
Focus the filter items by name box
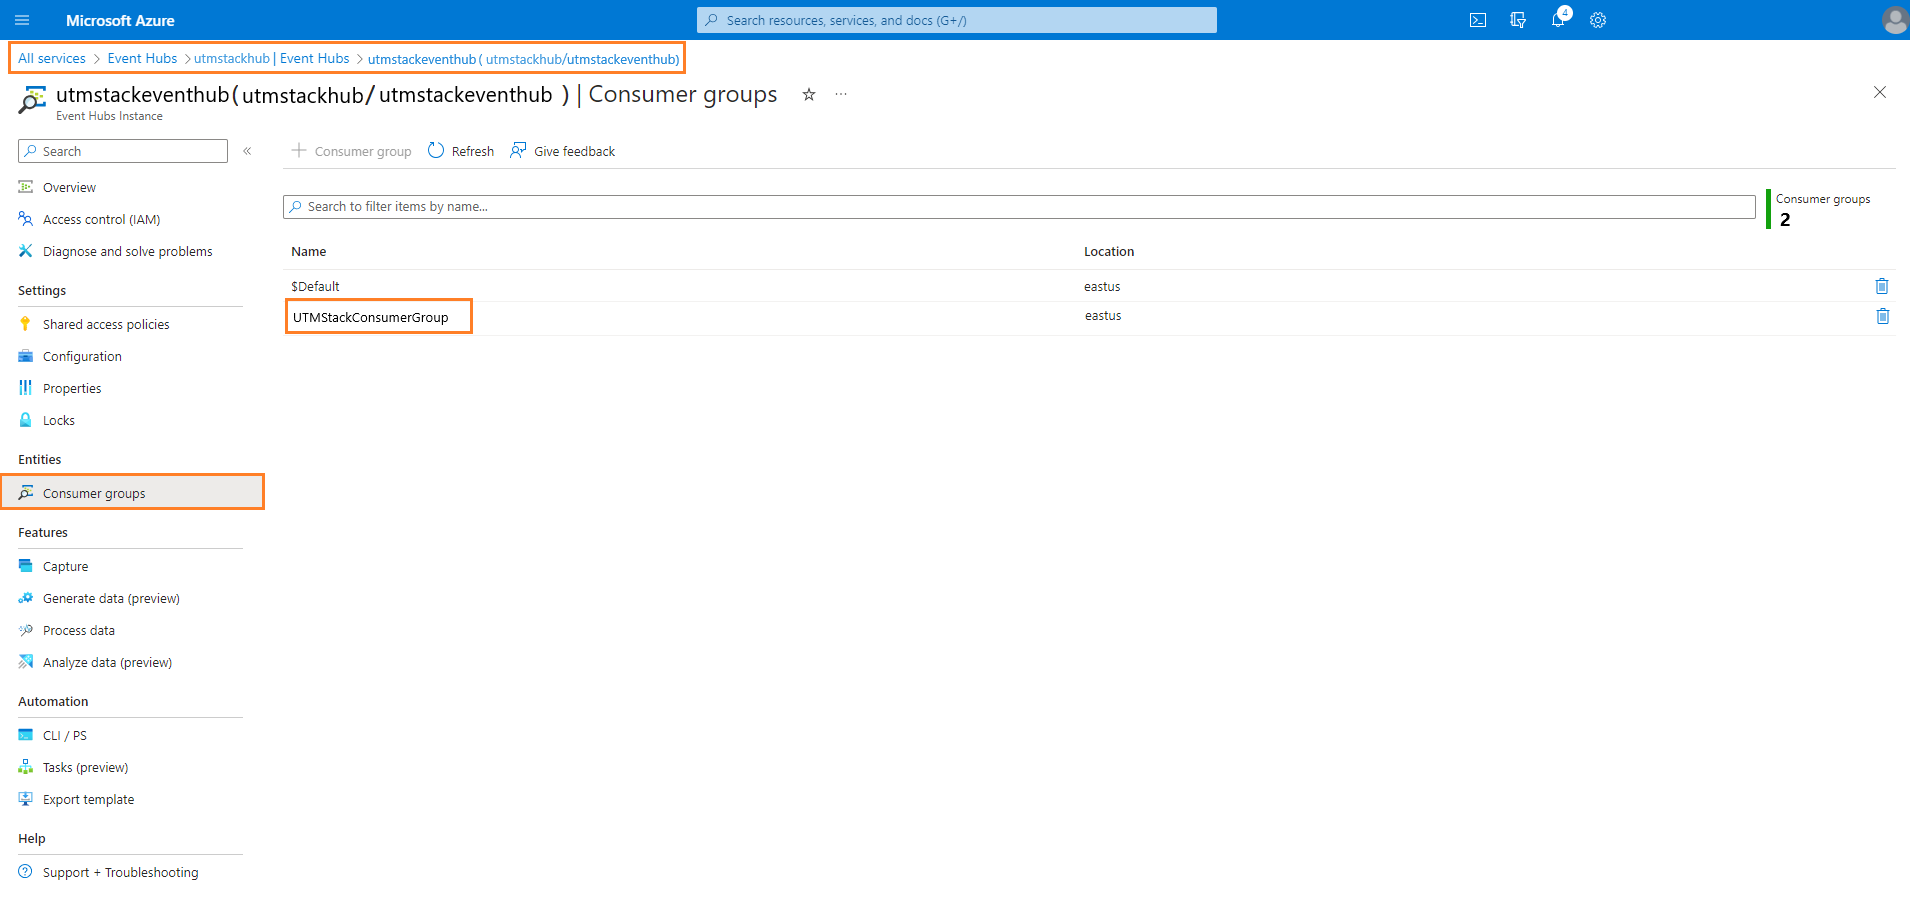point(1019,206)
